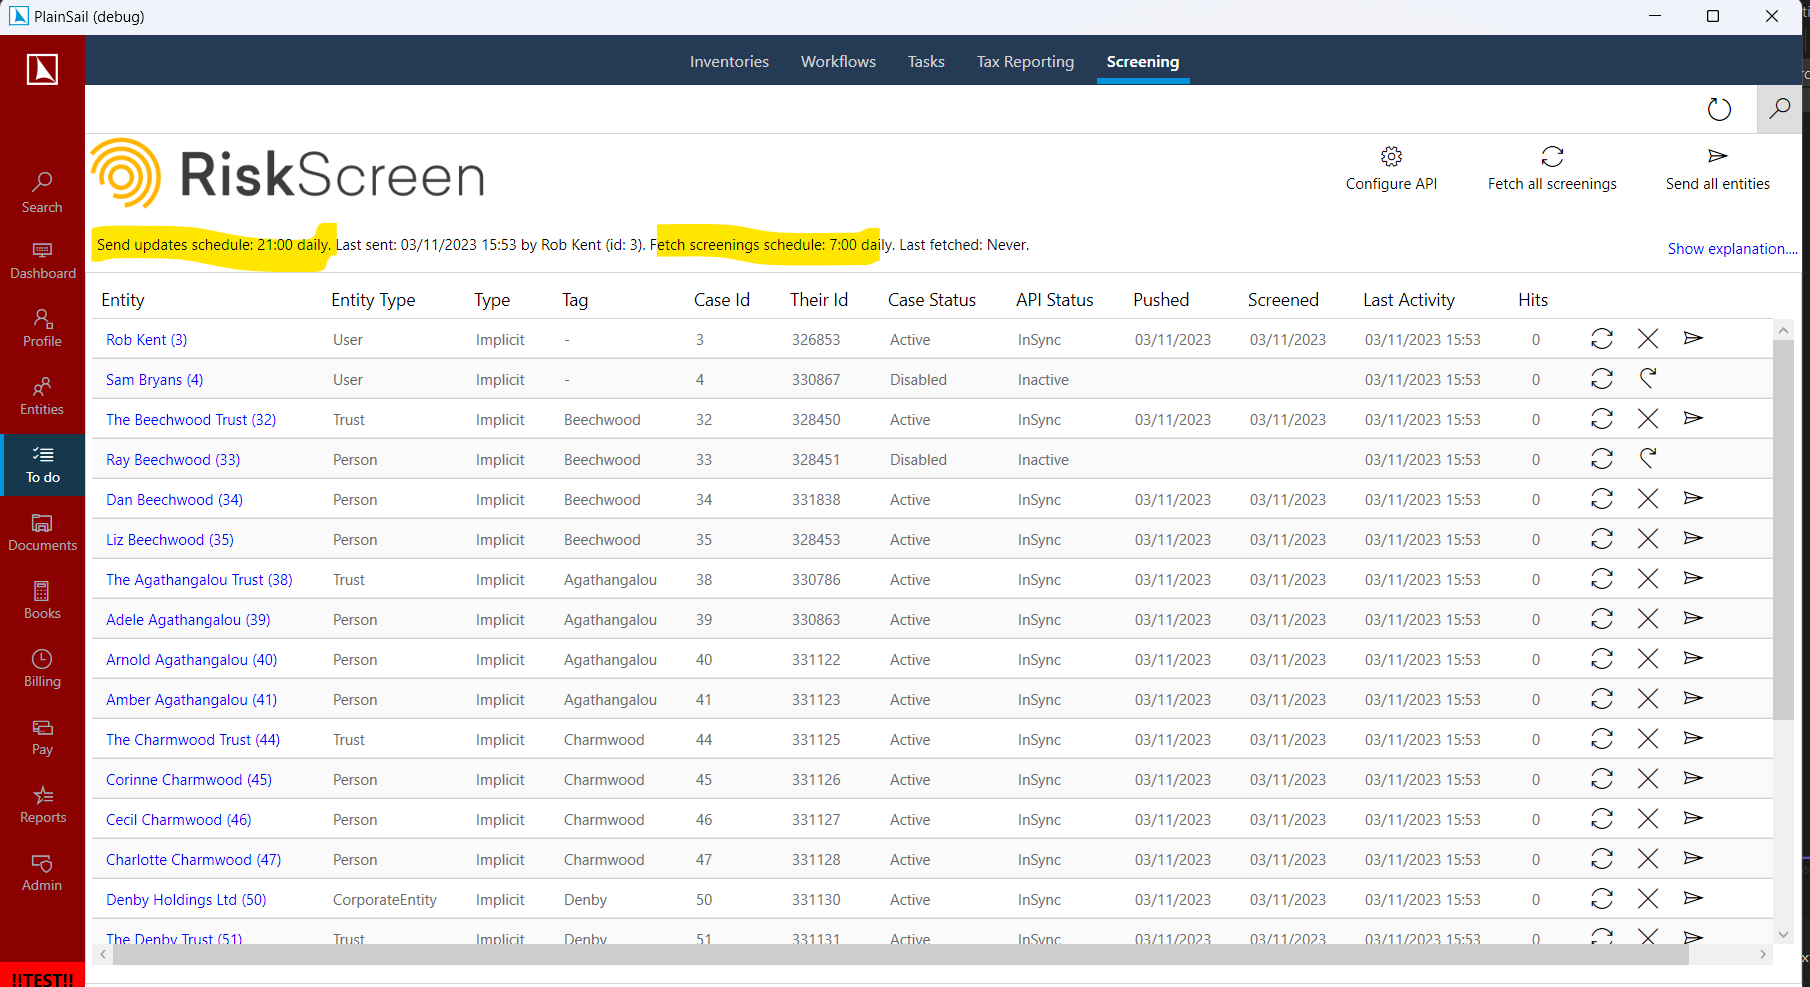
Task: Switch to the Tax Reporting tab
Action: [x=1025, y=62]
